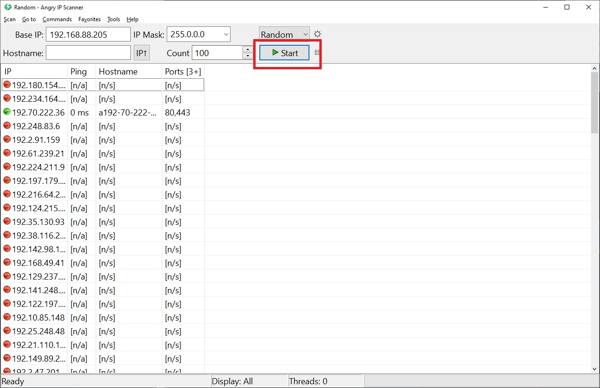Click red status icon of 192.224.211.9
The image size is (600, 388).
point(7,166)
